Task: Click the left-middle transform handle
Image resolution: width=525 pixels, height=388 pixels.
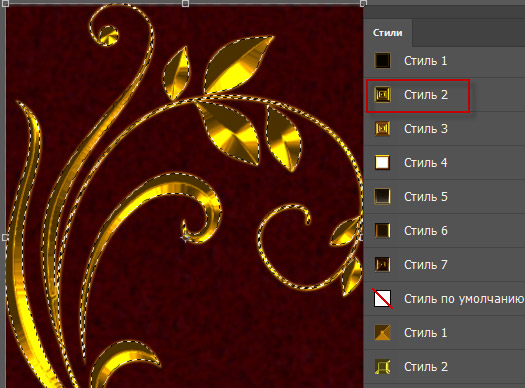Action: tap(5, 237)
